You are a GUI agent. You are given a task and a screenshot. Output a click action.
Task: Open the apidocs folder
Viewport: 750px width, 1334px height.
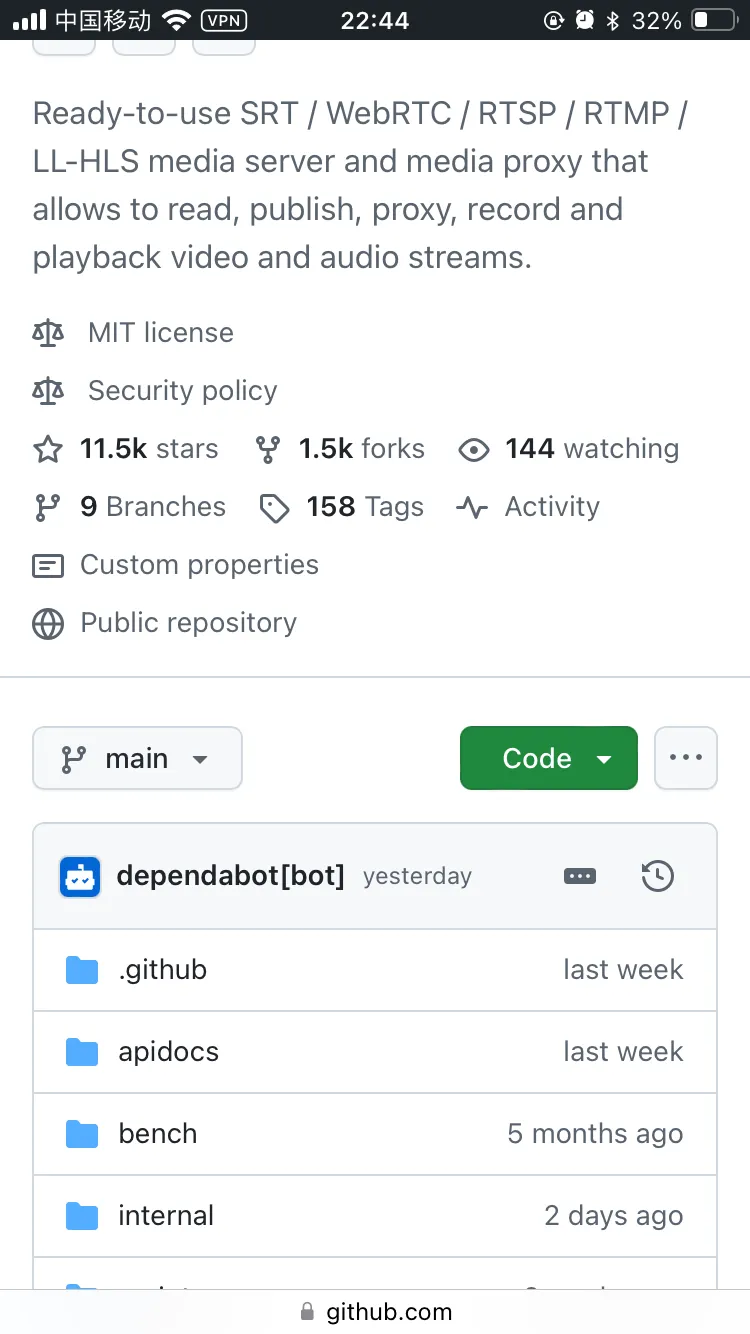pyautogui.click(x=168, y=1052)
